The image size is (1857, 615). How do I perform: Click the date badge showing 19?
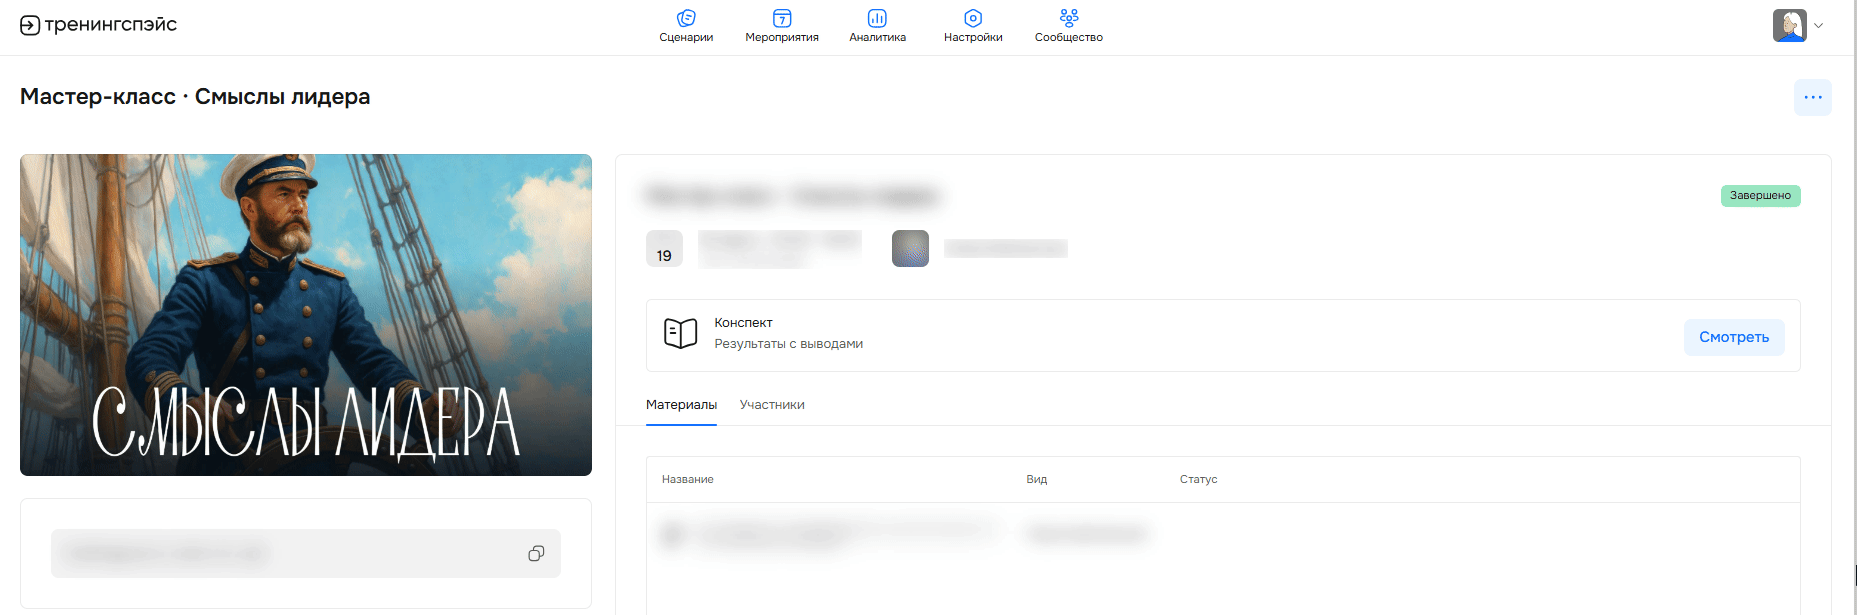[664, 249]
